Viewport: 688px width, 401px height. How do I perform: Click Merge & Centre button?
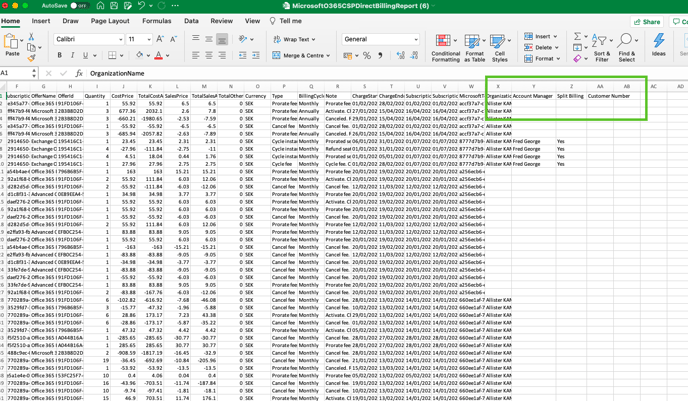(x=301, y=55)
